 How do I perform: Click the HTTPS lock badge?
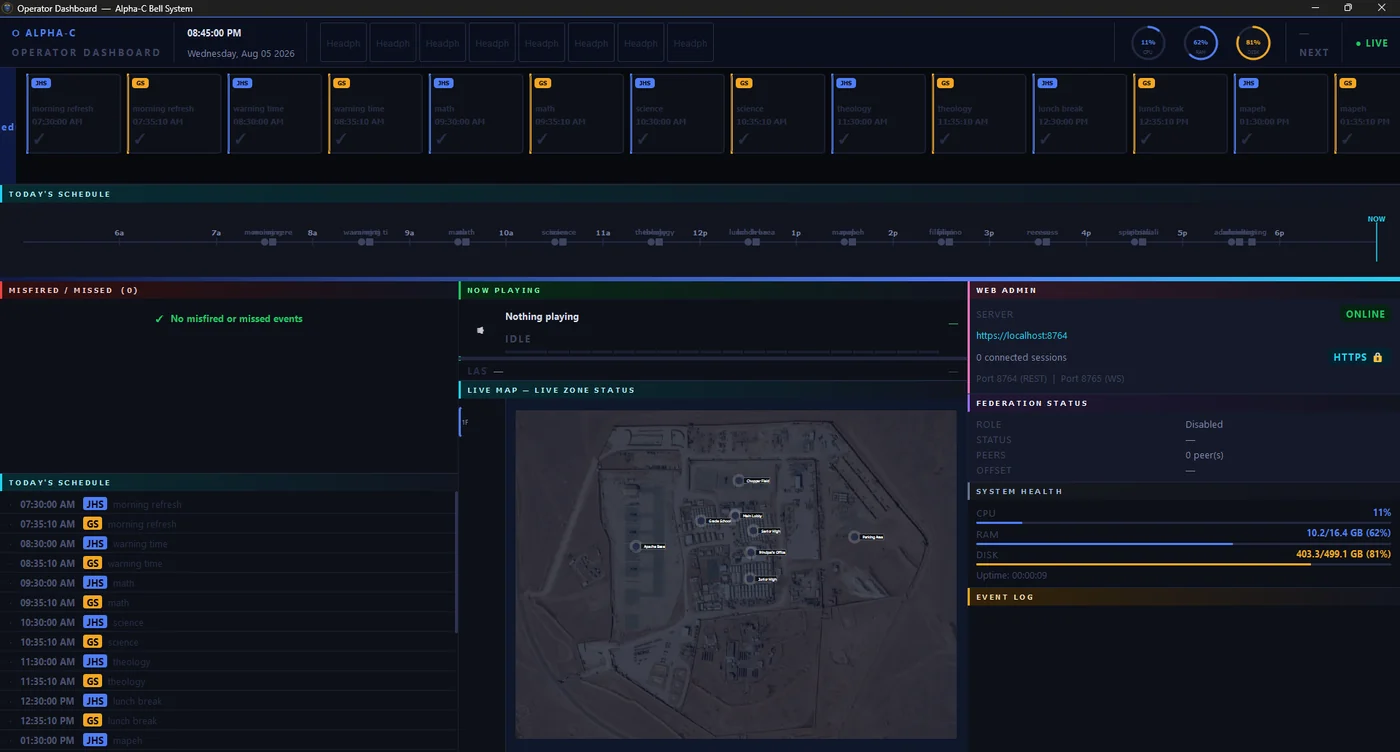(1357, 357)
